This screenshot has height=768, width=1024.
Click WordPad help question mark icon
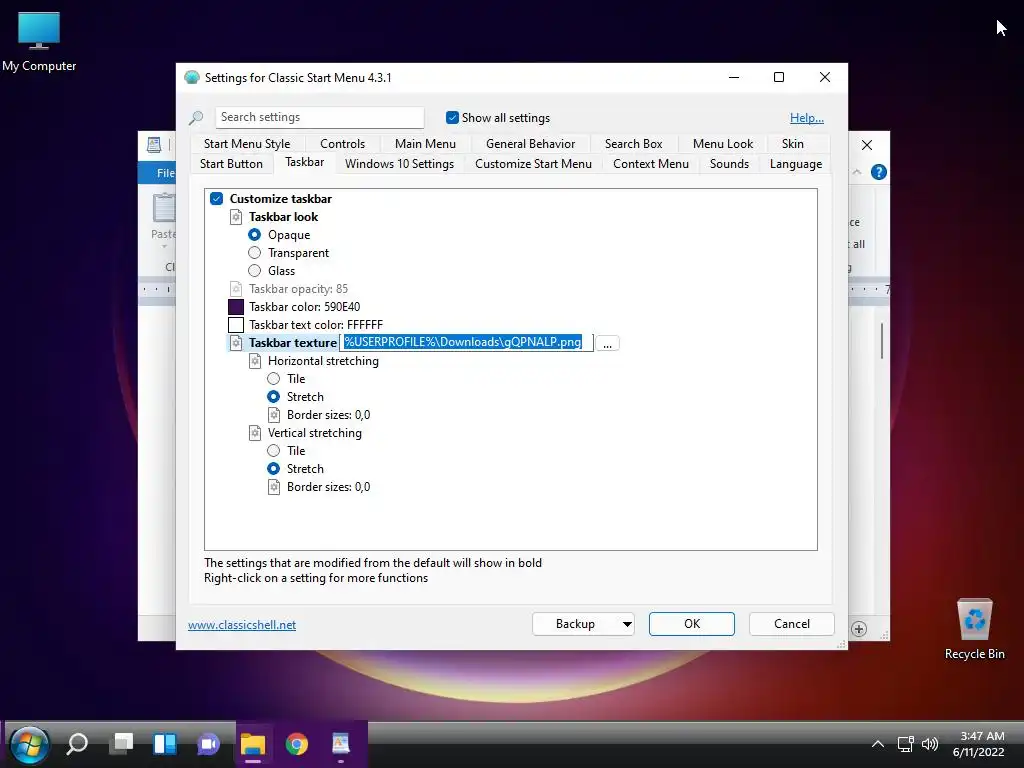[878, 172]
